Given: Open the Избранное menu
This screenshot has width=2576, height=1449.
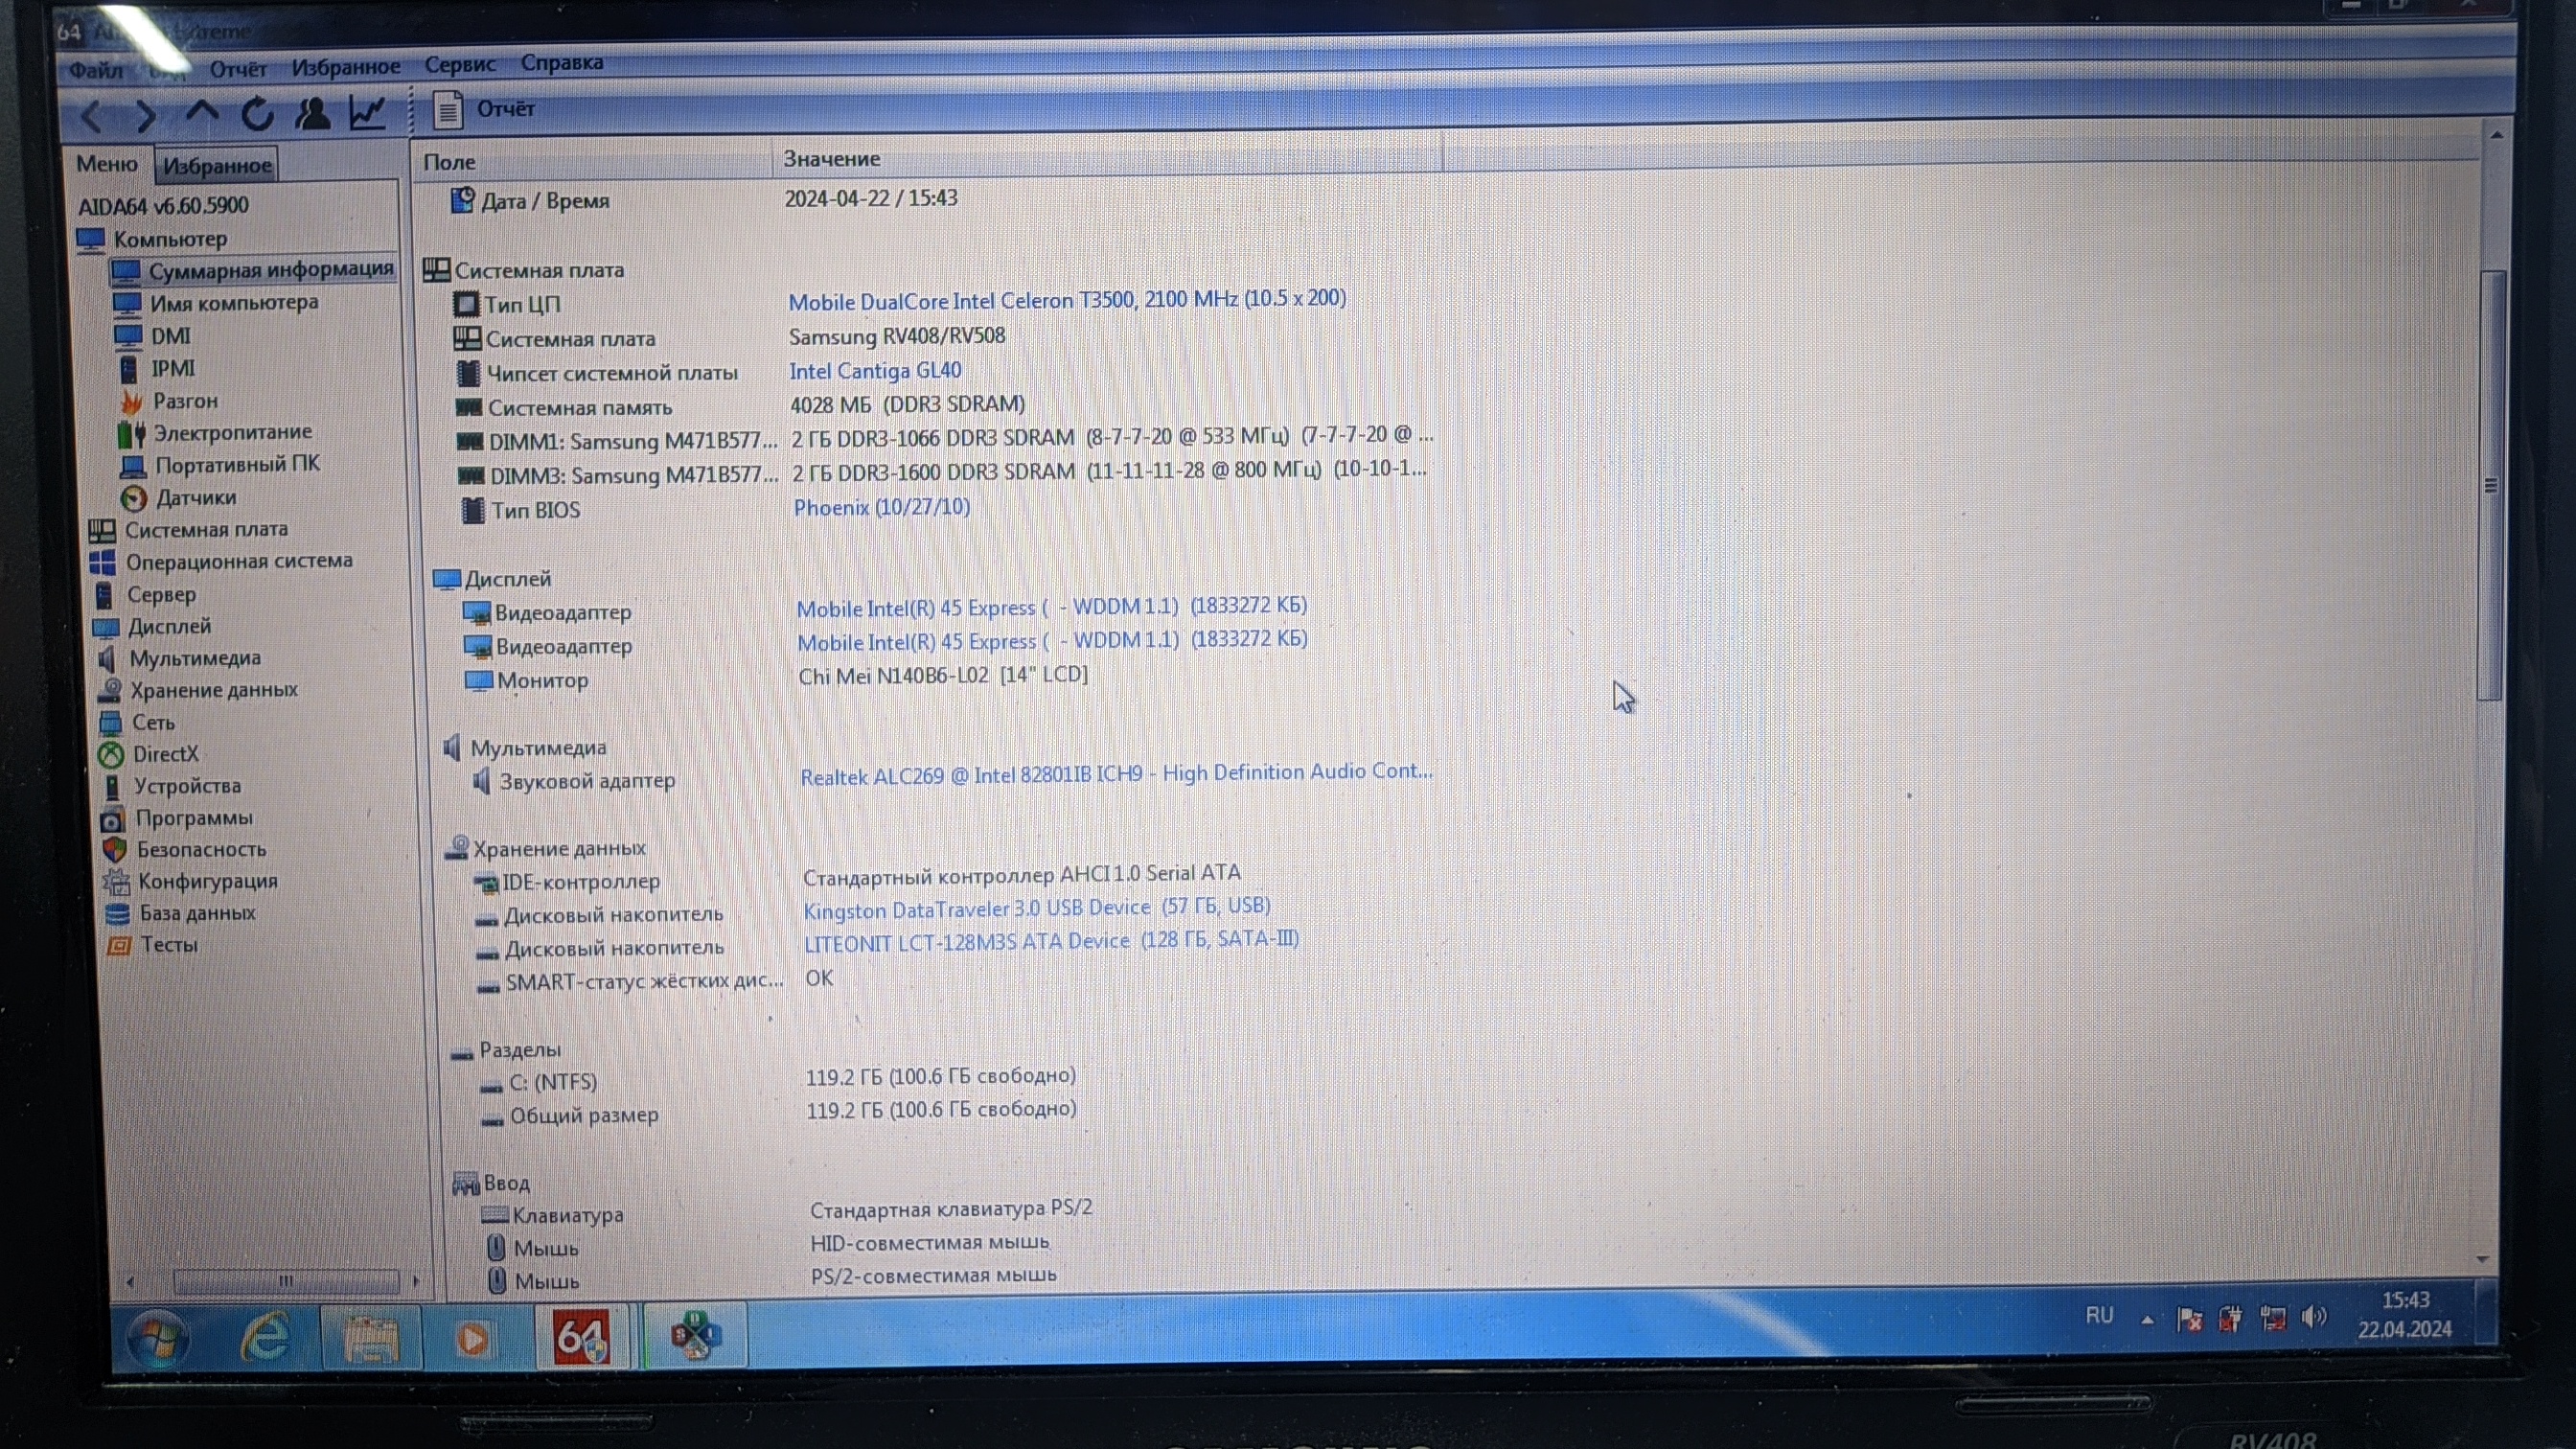Looking at the screenshot, I should 346,67.
